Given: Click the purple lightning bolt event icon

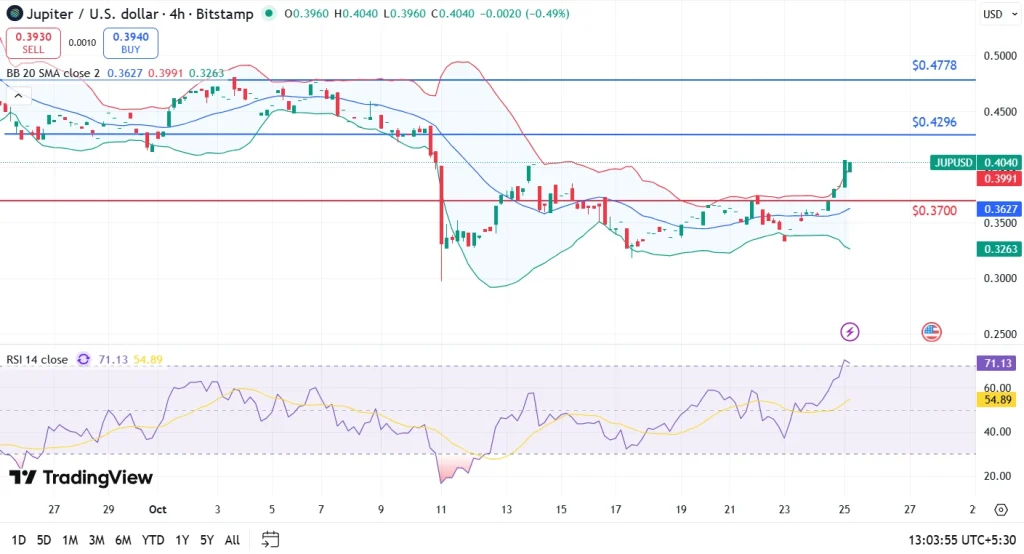Looking at the screenshot, I should 849,331.
